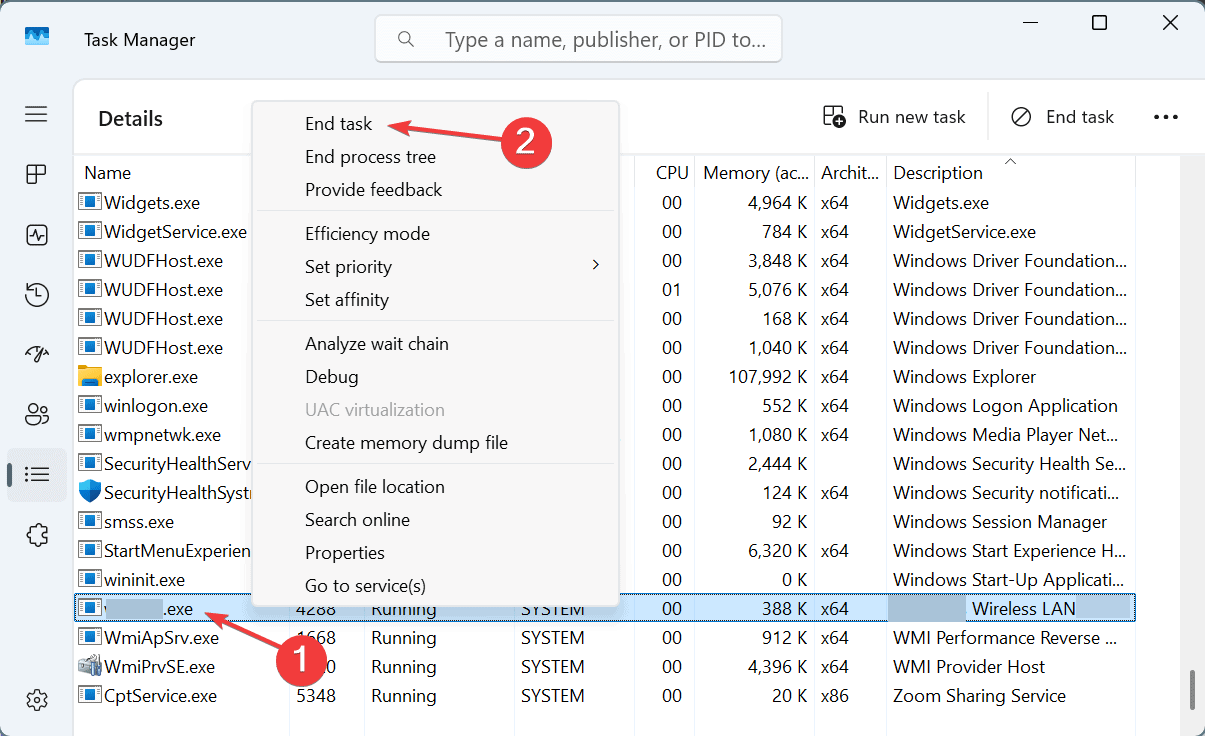Click the Zoom Sharing Service description

click(x=979, y=696)
